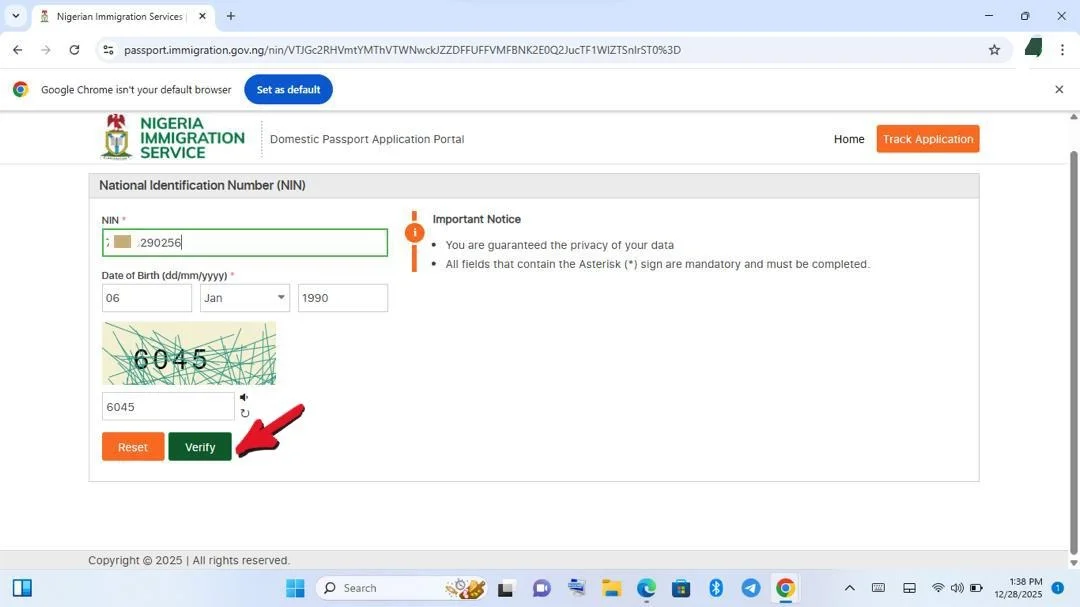Reload the page with the refresh icon
This screenshot has height=607, width=1080.
pos(74,49)
